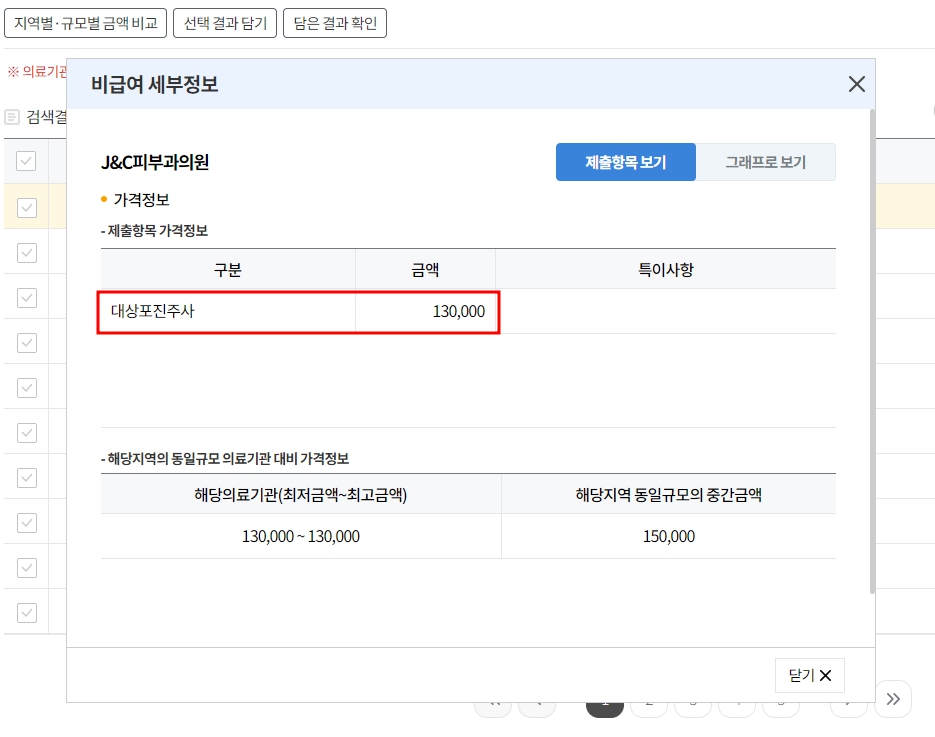Jump to the last results page using » icon
The height and width of the screenshot is (737, 935).
tap(893, 699)
